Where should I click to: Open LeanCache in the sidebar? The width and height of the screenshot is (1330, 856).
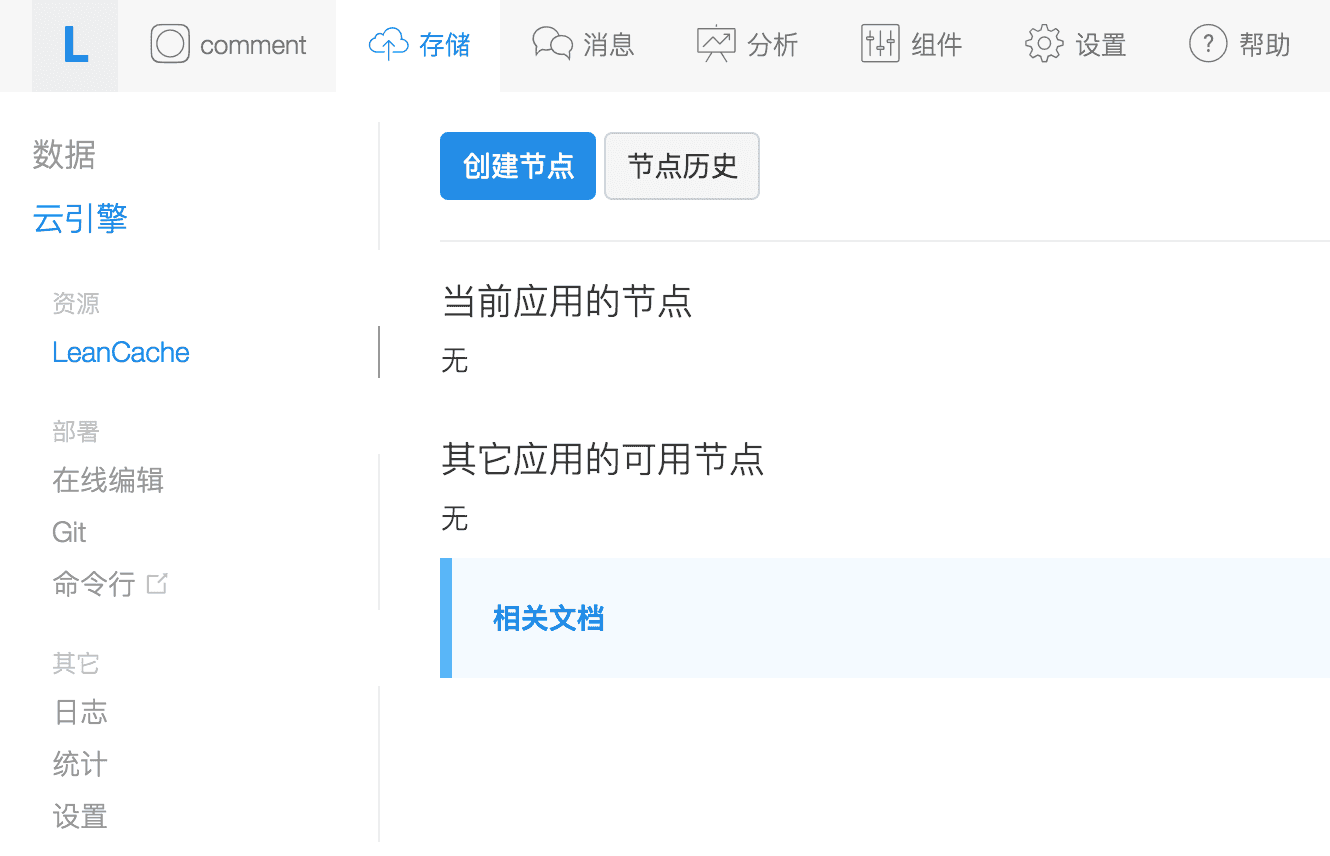pos(121,353)
